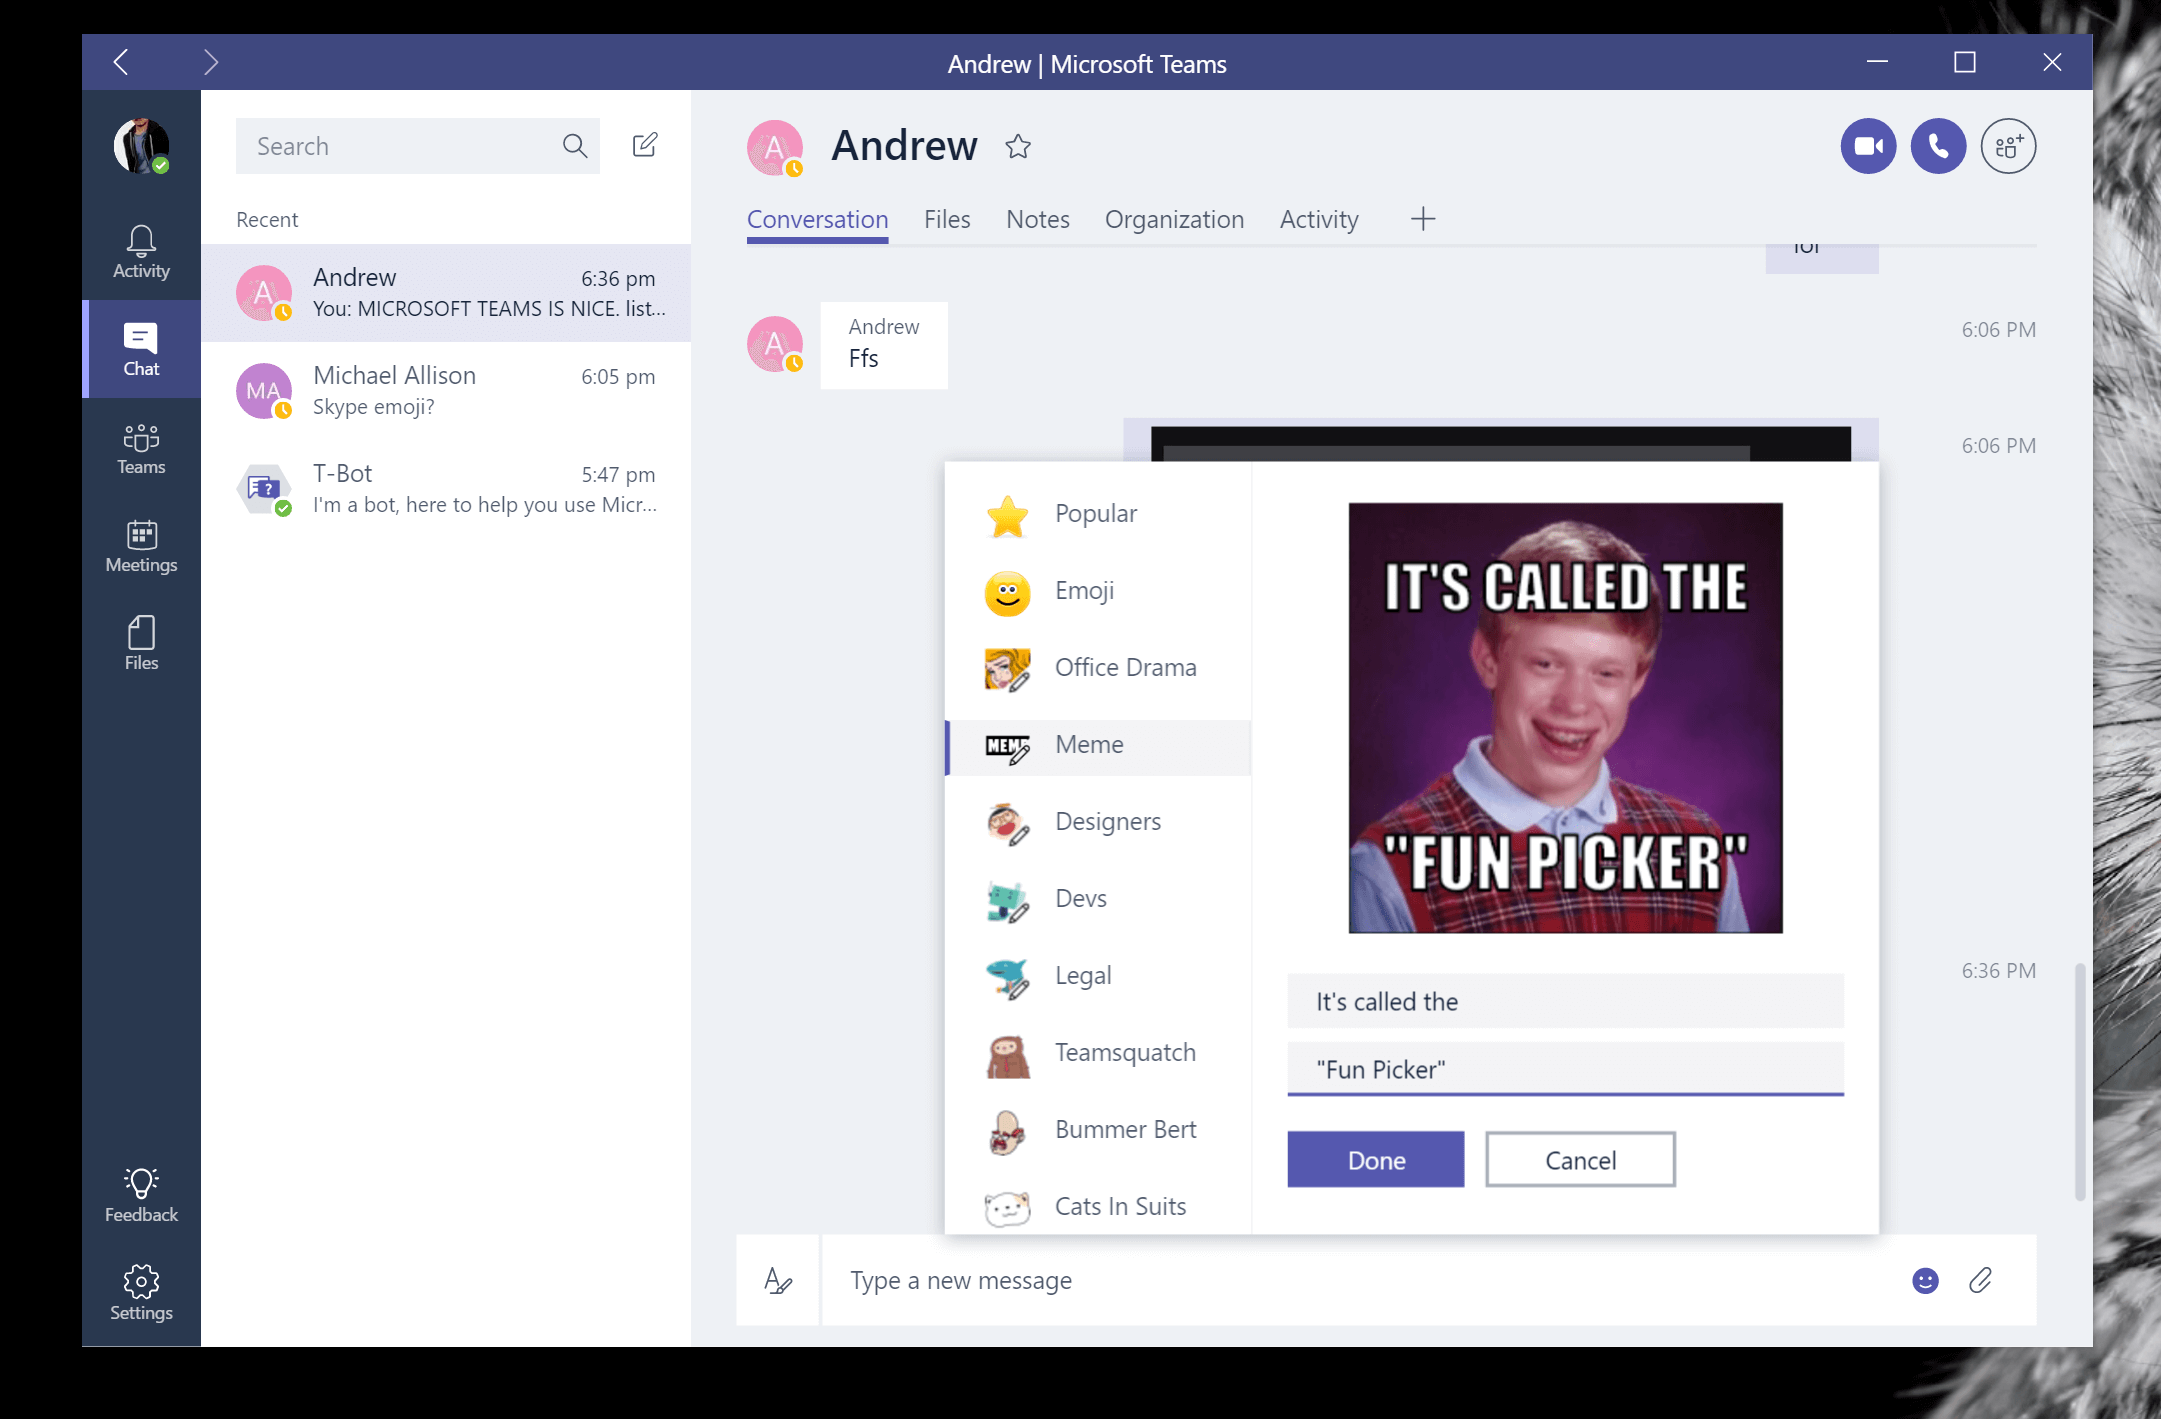Image resolution: width=2161 pixels, height=1419 pixels.
Task: Click the Cancel button to dismiss meme
Action: tap(1580, 1159)
